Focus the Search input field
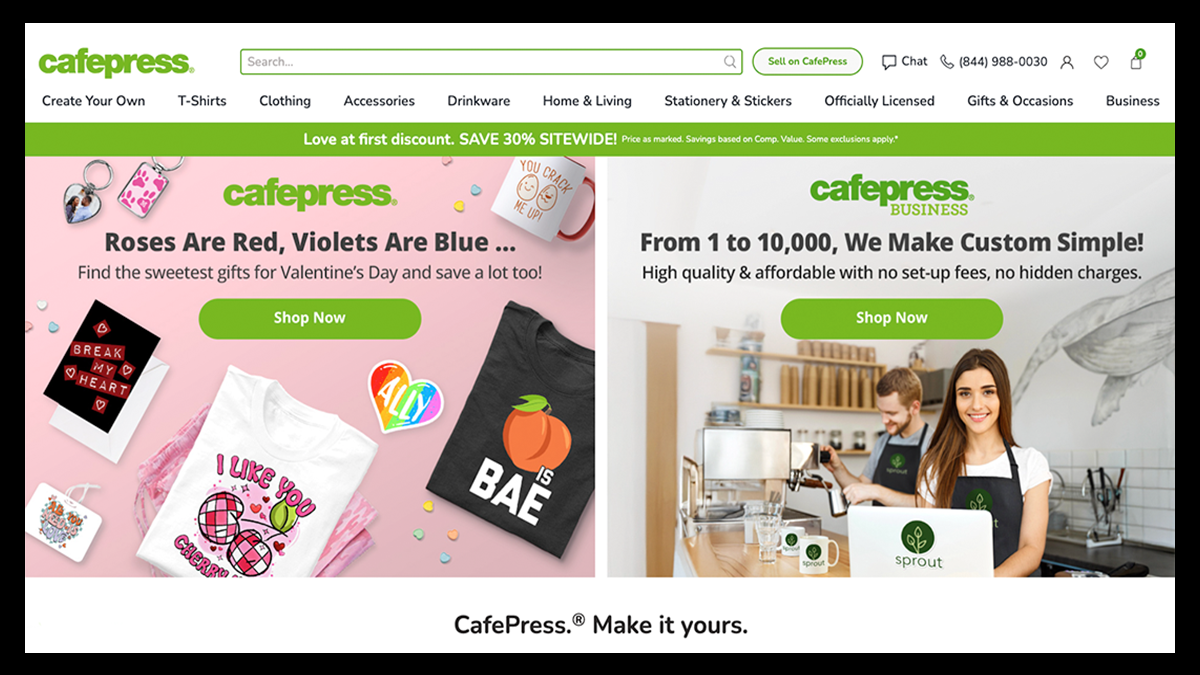The image size is (1200, 675). (x=491, y=62)
